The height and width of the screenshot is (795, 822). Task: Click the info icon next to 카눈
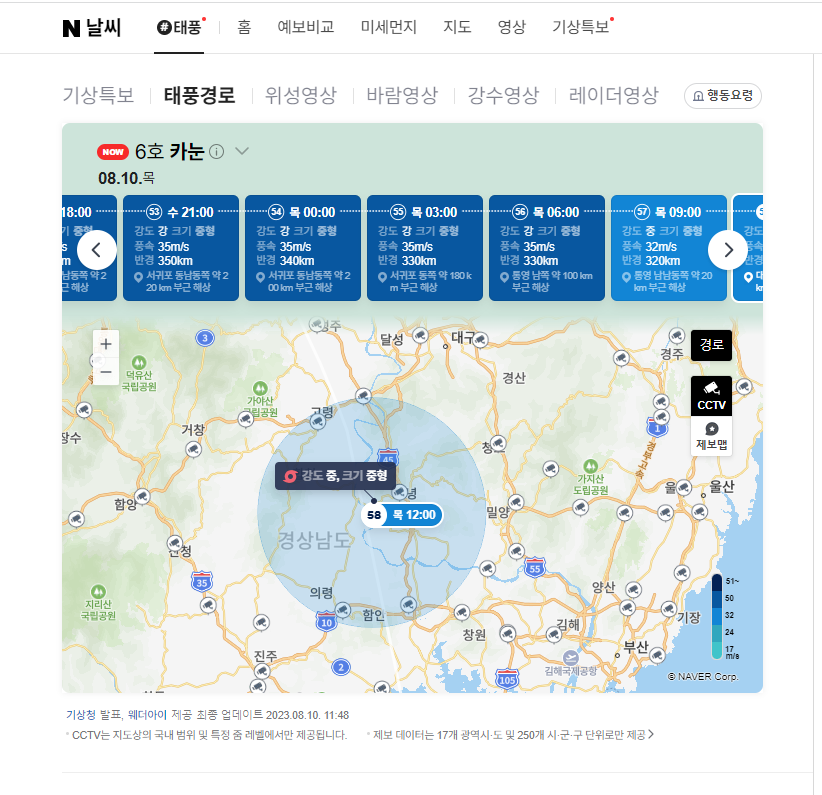tap(217, 152)
